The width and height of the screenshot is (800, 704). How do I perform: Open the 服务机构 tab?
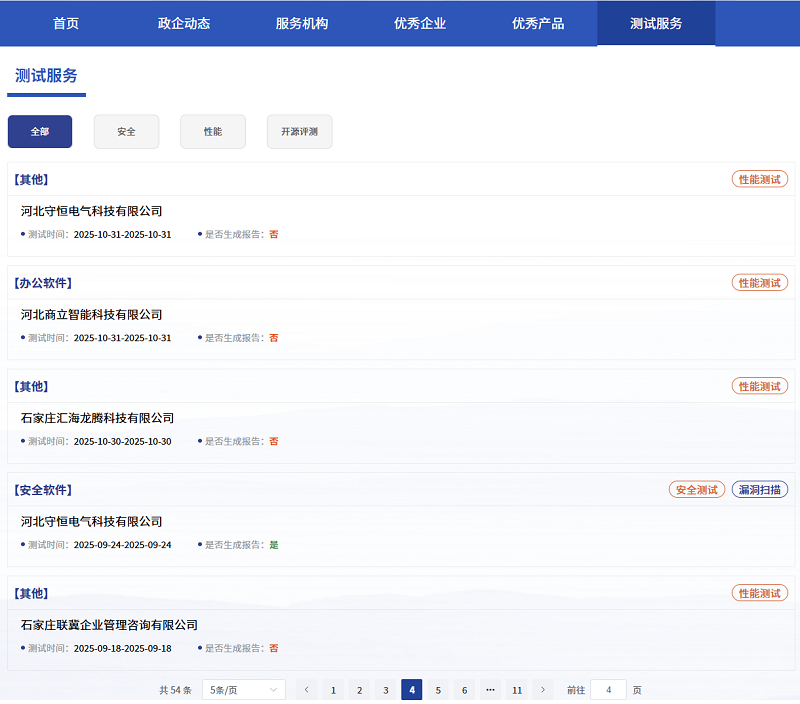(301, 22)
